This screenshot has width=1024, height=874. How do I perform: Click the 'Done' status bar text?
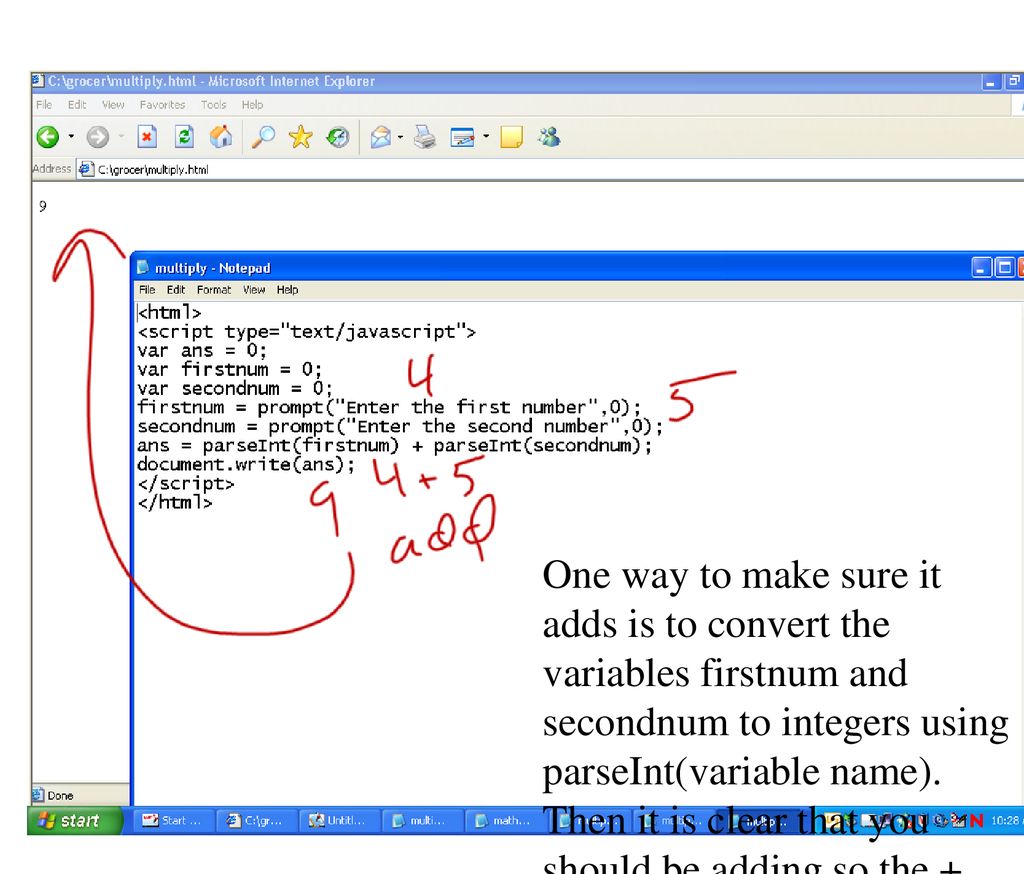tap(60, 796)
